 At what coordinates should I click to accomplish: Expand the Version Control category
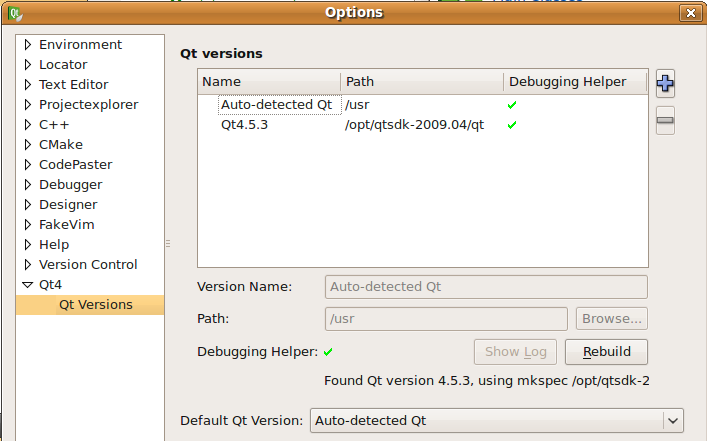[x=28, y=265]
